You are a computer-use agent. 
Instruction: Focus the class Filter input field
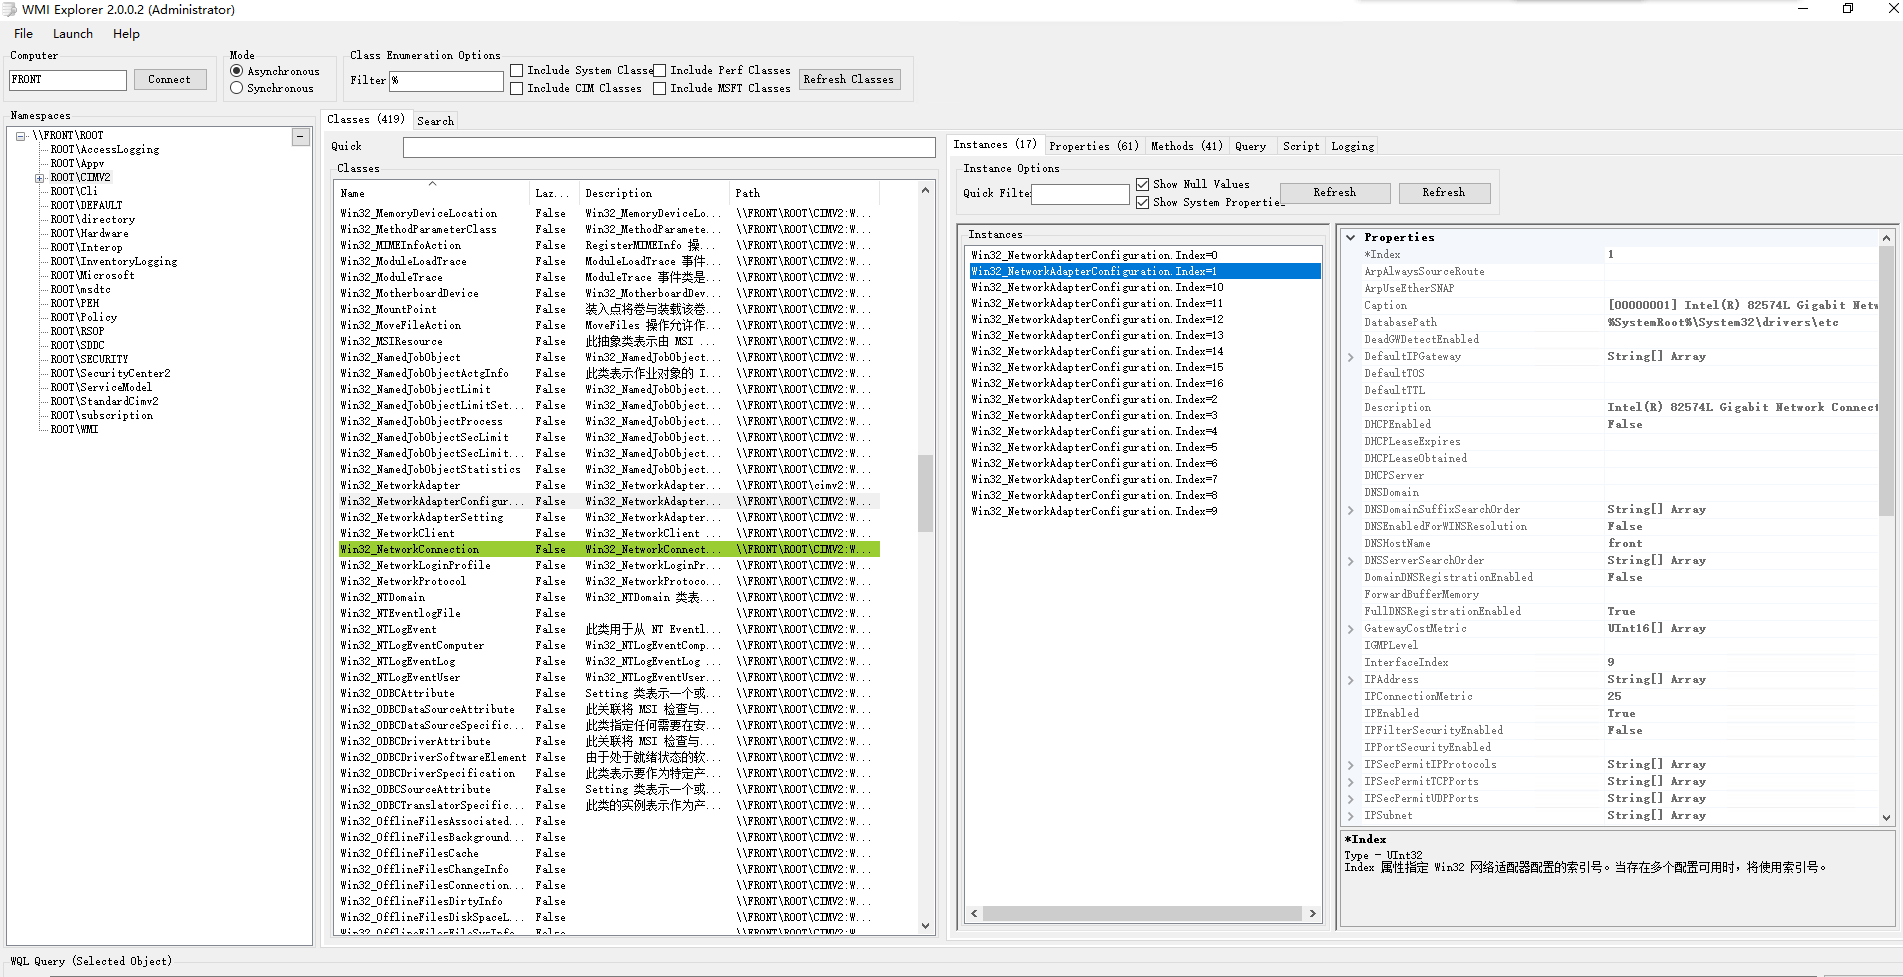tap(446, 80)
